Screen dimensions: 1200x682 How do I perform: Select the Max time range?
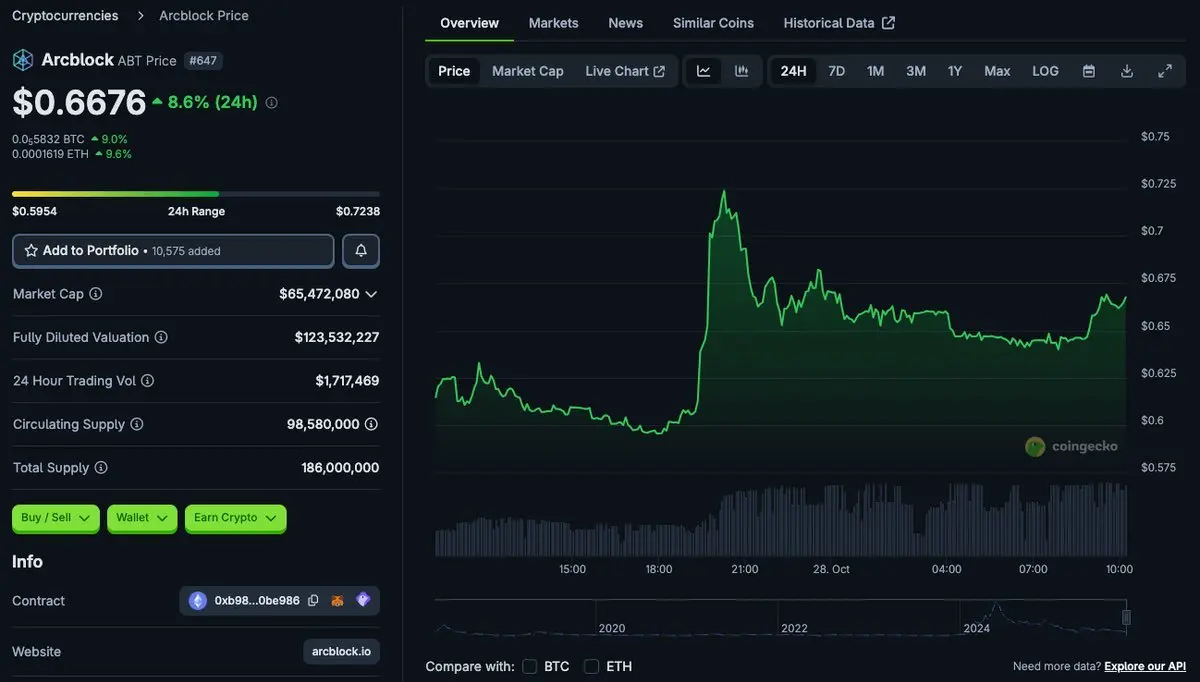tap(997, 71)
